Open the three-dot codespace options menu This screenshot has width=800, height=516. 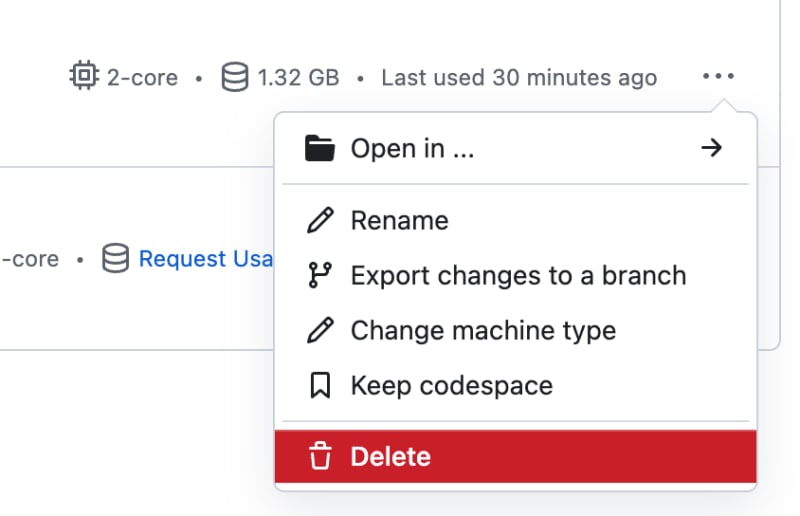tap(718, 77)
